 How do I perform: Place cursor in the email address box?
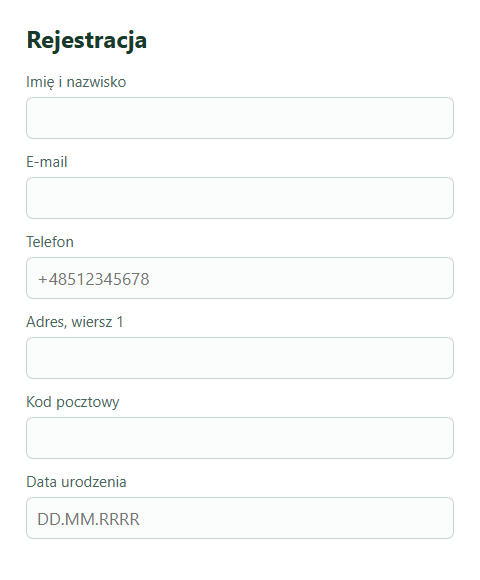(240, 198)
